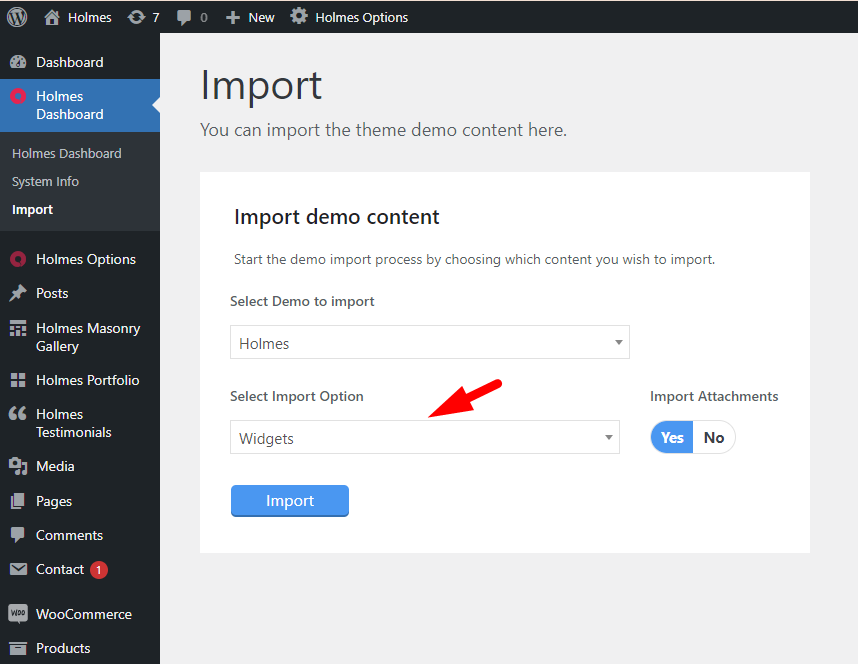This screenshot has height=664, width=858.
Task: Click the Posts pushpin icon
Action: pos(18,293)
